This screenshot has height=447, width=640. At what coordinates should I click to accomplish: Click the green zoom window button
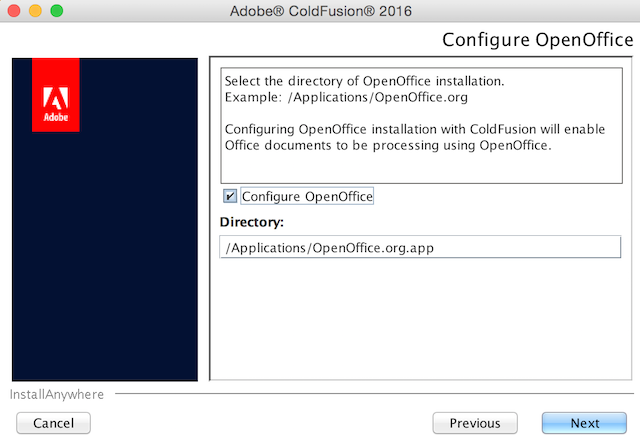[x=57, y=11]
